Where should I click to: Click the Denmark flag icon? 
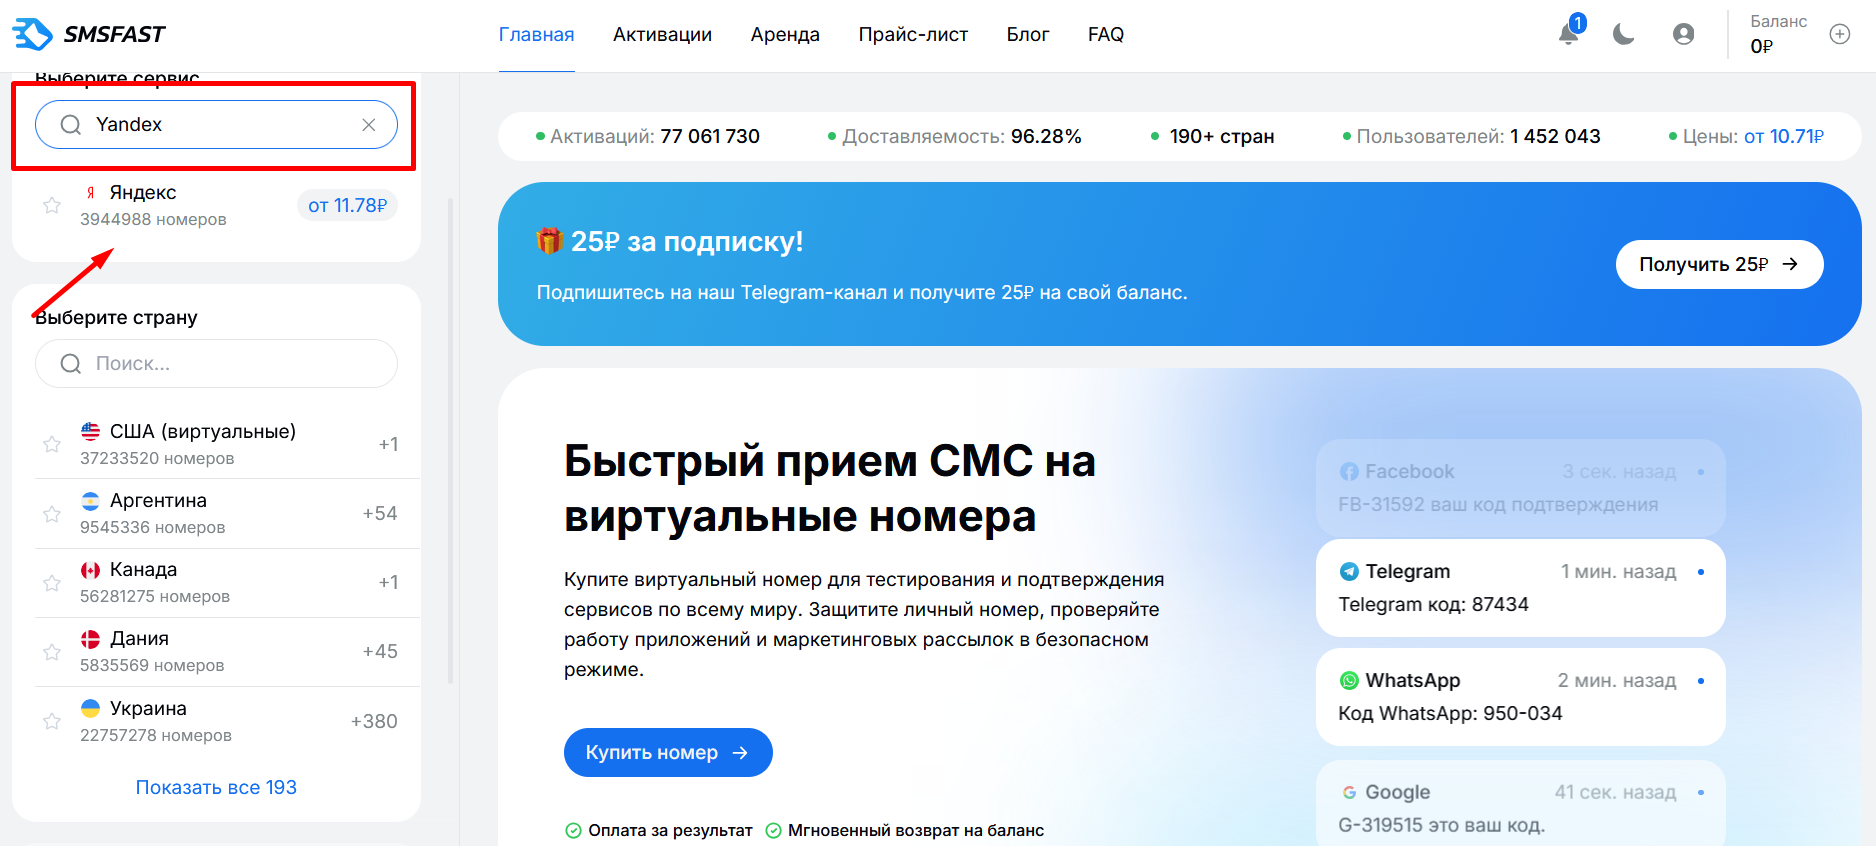point(90,638)
